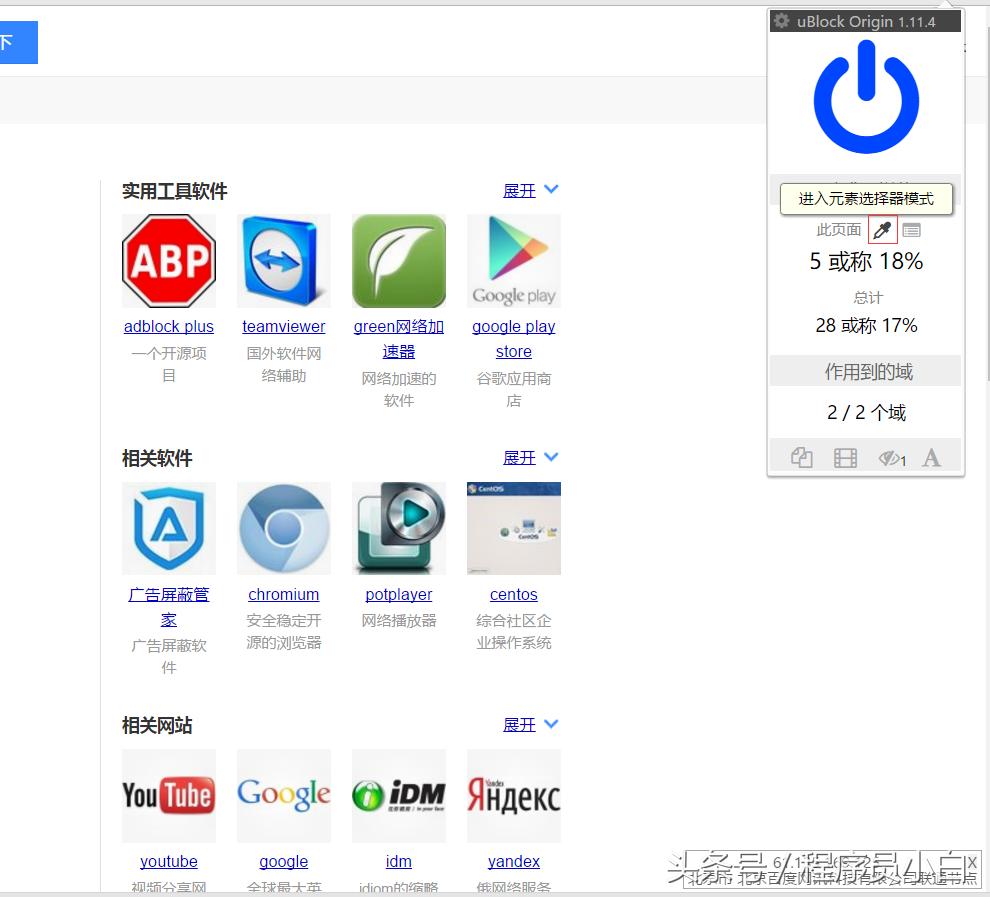The width and height of the screenshot is (990, 897).
Task: Click the Adblock Plus ABP icon
Action: tap(169, 261)
